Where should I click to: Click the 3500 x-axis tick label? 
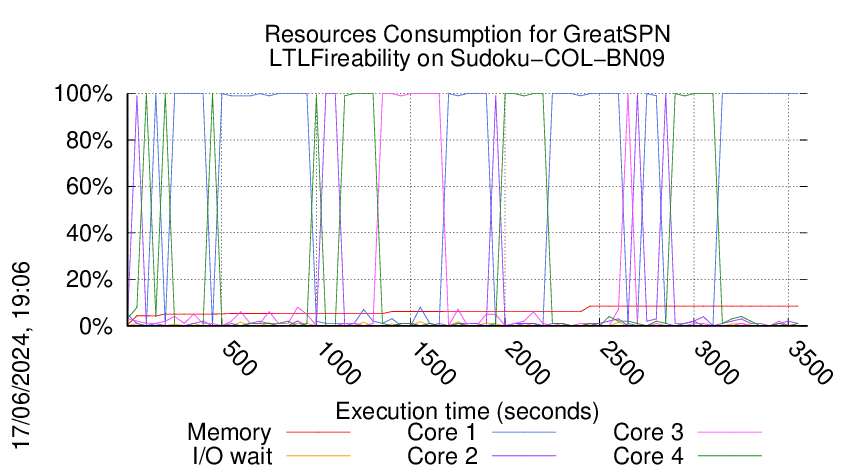[810, 363]
